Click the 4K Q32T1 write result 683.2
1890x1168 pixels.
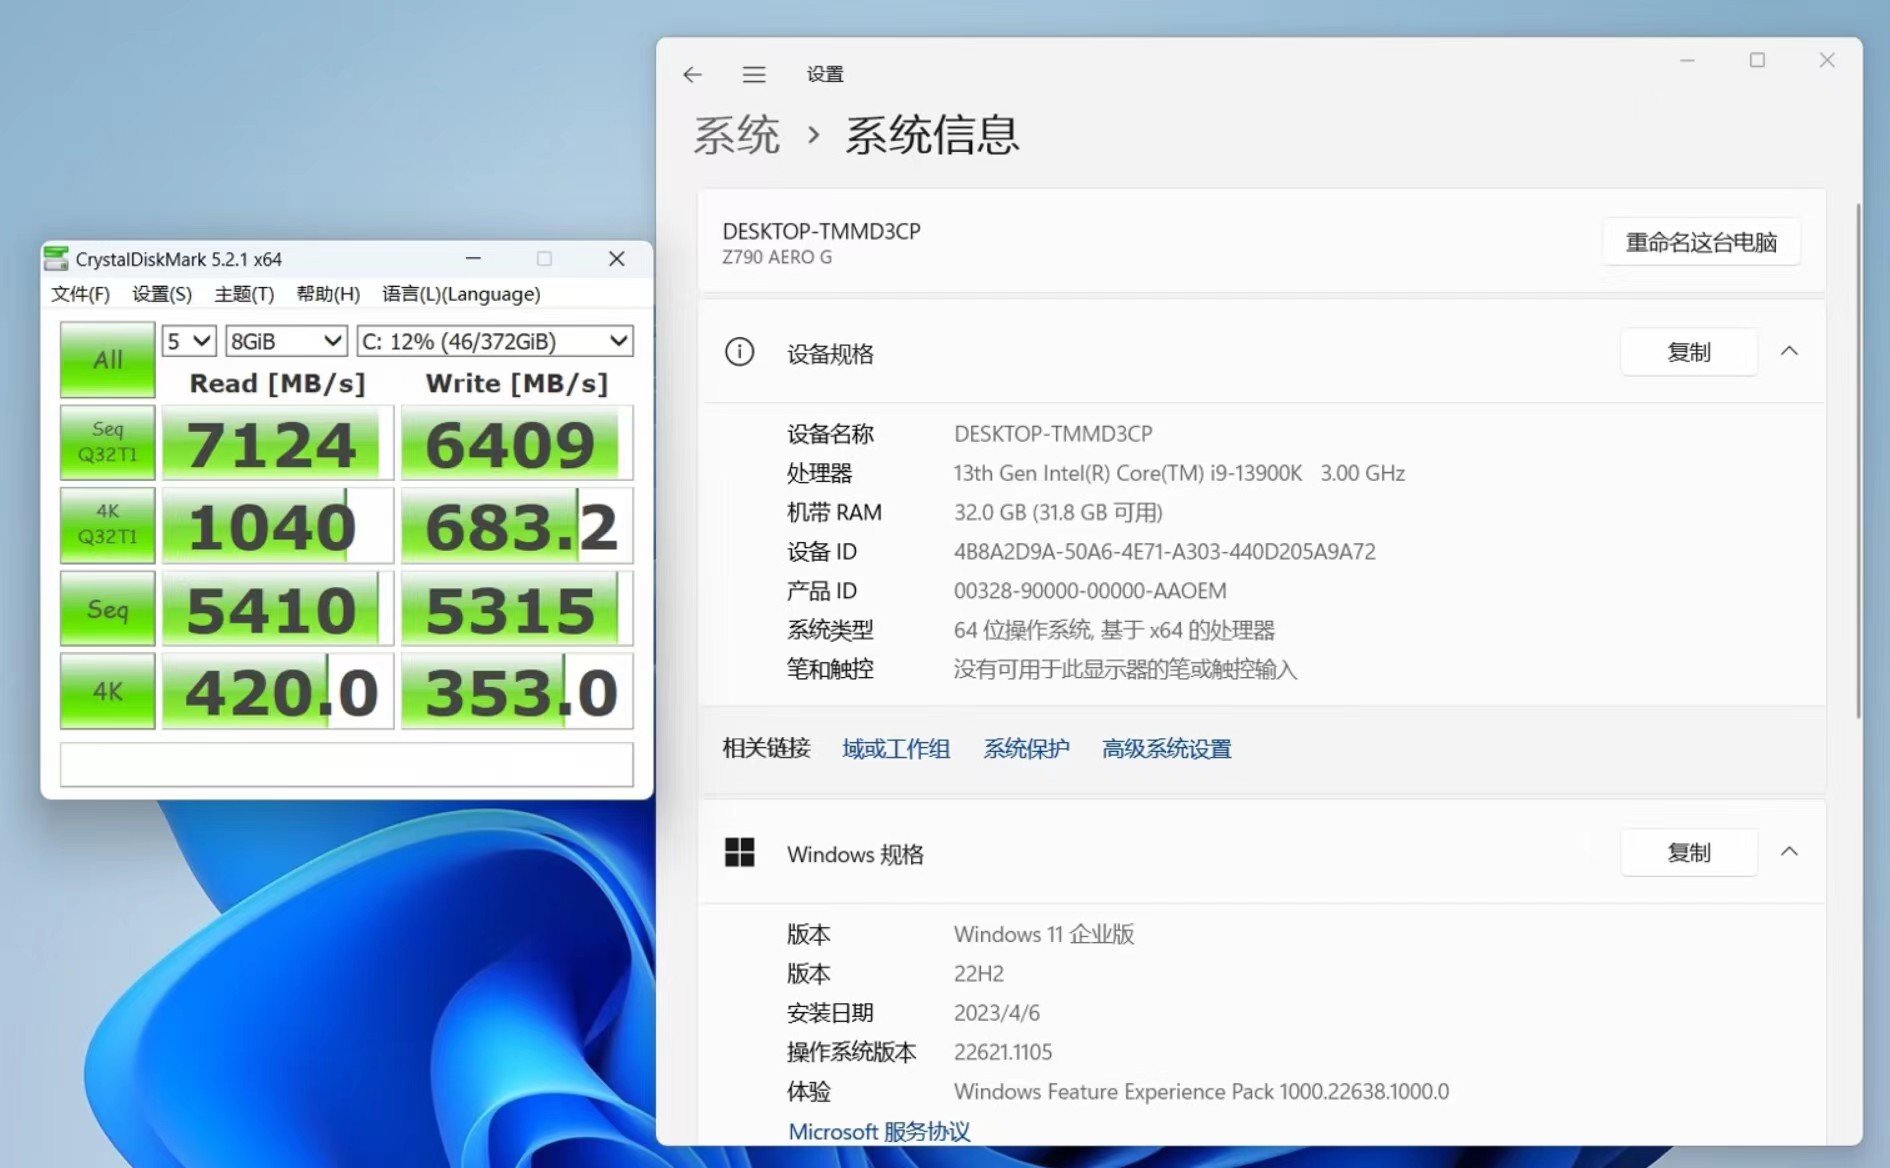coord(517,526)
